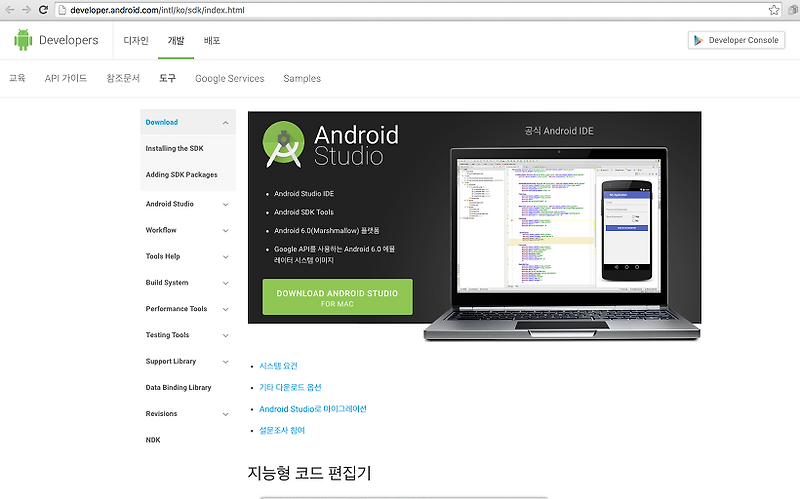Open Android Studio로 마이그레이션 link
This screenshot has height=499, width=800.
(313, 409)
